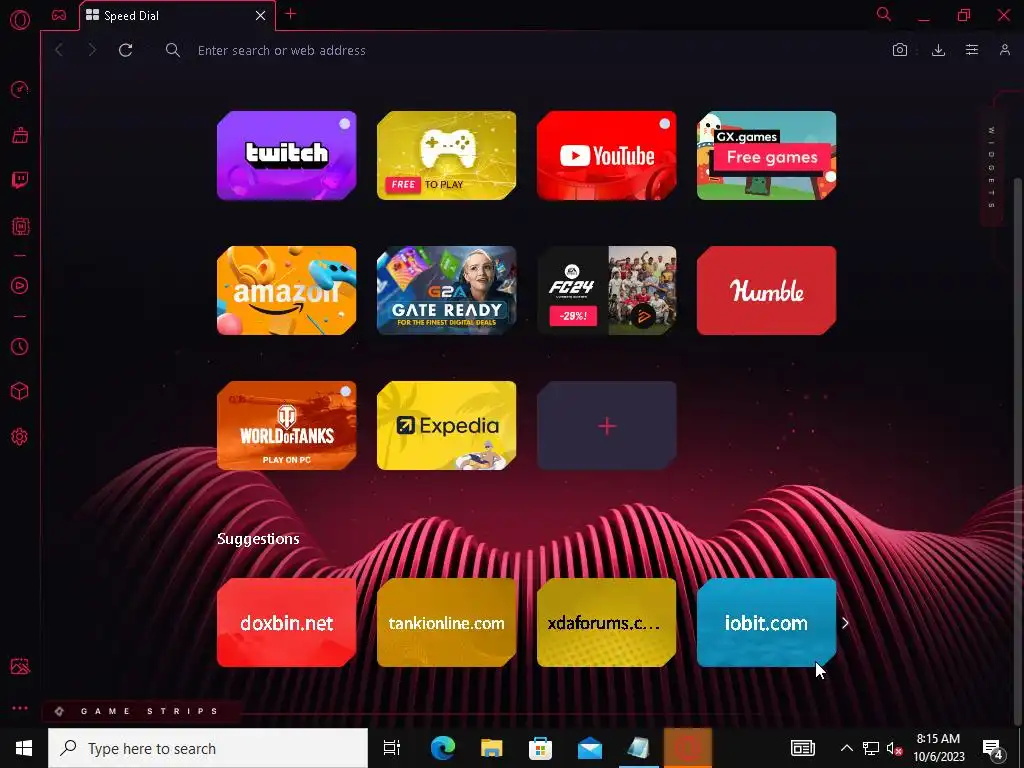
Task: Open the Expedia speed dial tile
Action: tap(447, 426)
